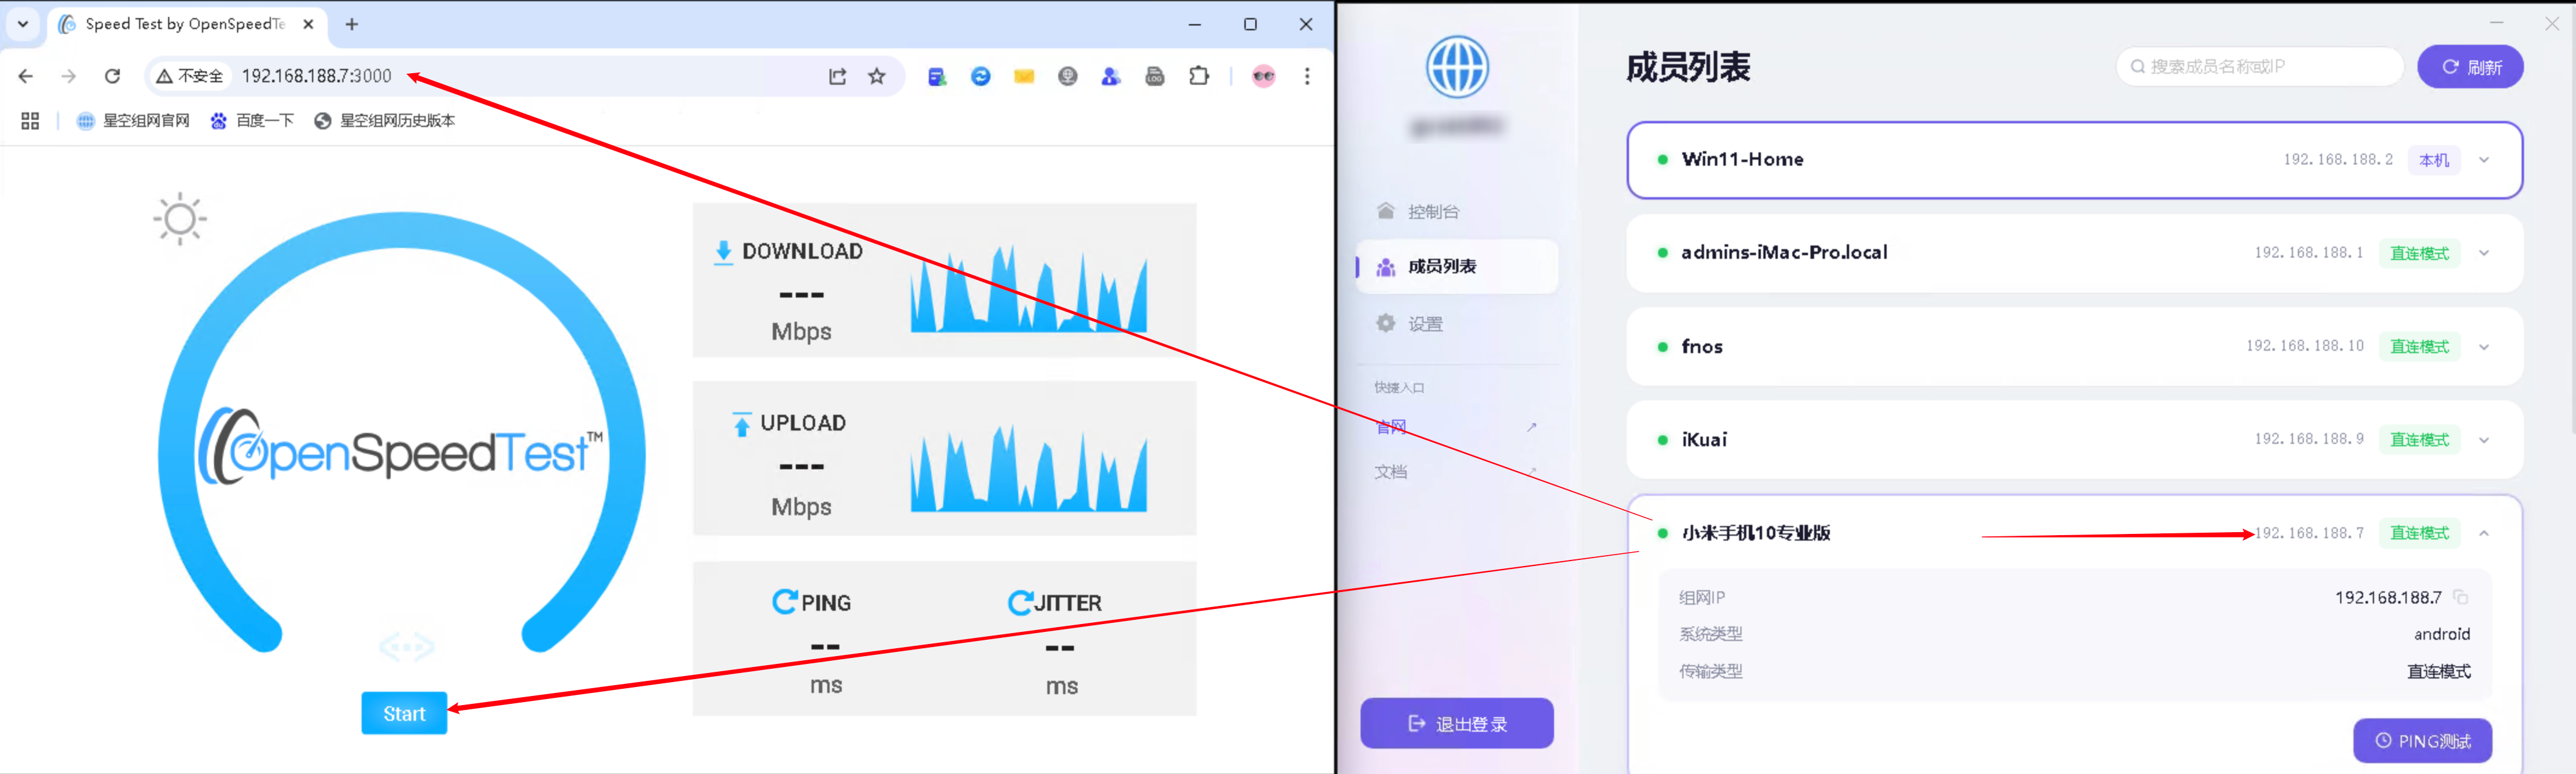This screenshot has height=774, width=2576.
Task: Click the Start speed test button
Action: click(404, 713)
